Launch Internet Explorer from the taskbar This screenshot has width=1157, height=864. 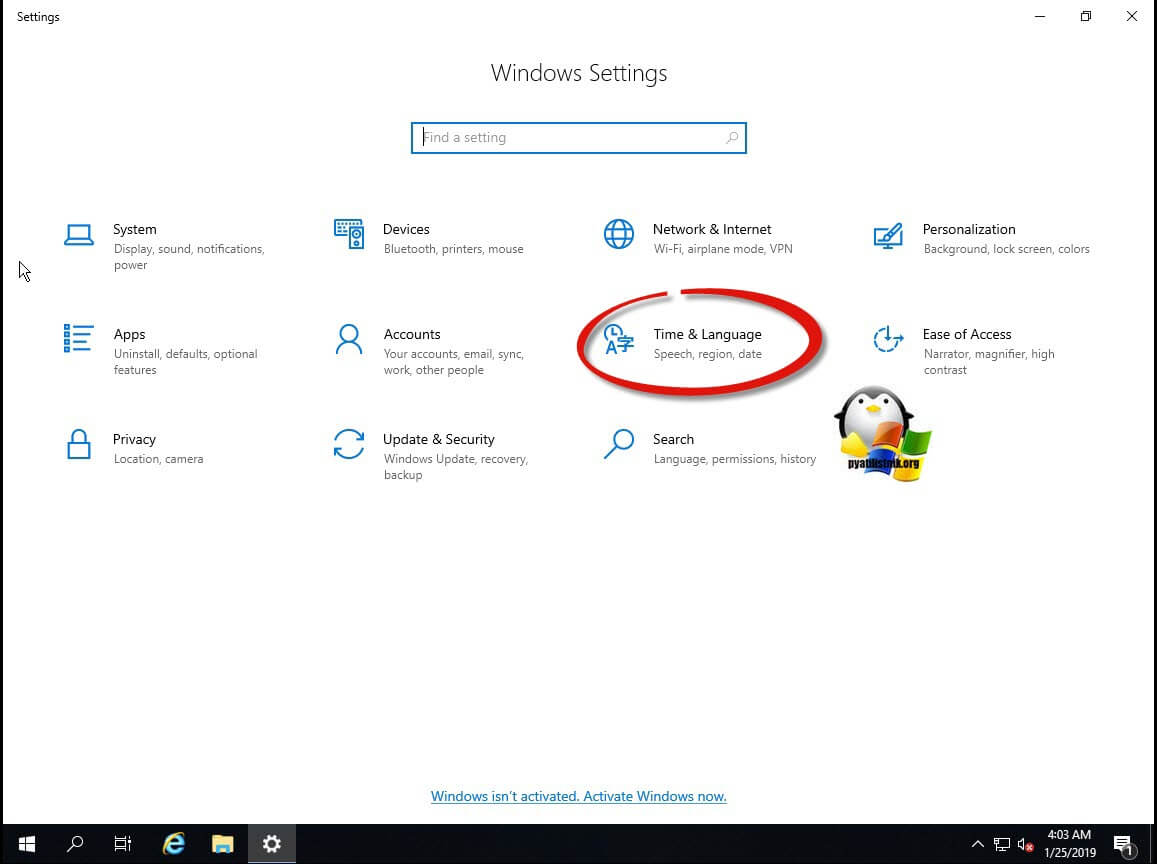tap(174, 844)
